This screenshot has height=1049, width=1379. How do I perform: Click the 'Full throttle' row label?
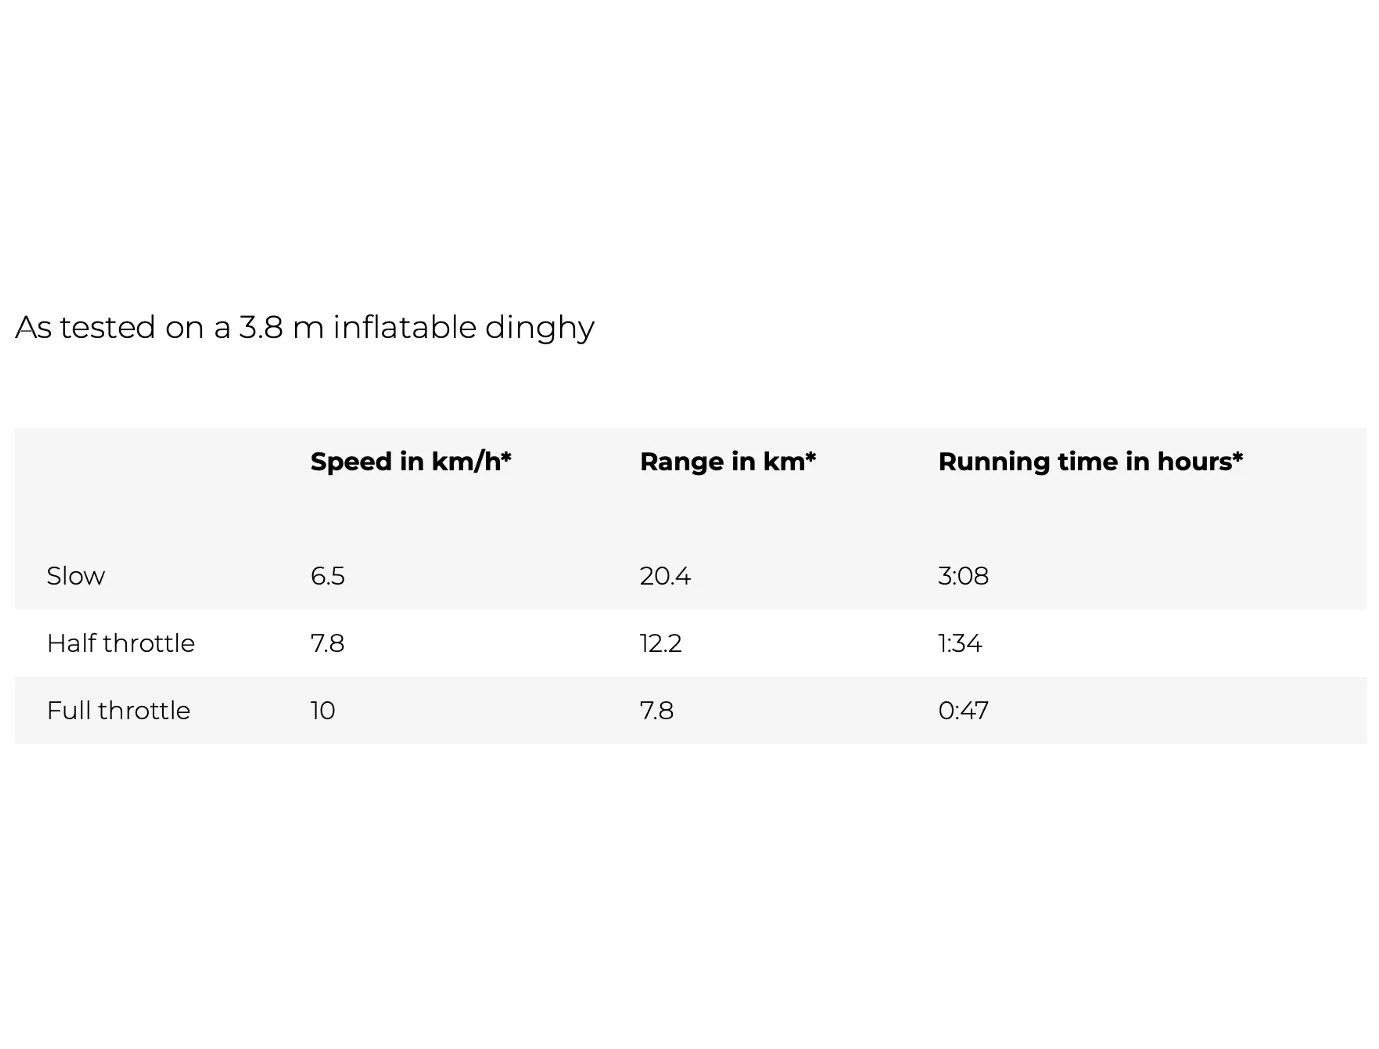click(118, 710)
